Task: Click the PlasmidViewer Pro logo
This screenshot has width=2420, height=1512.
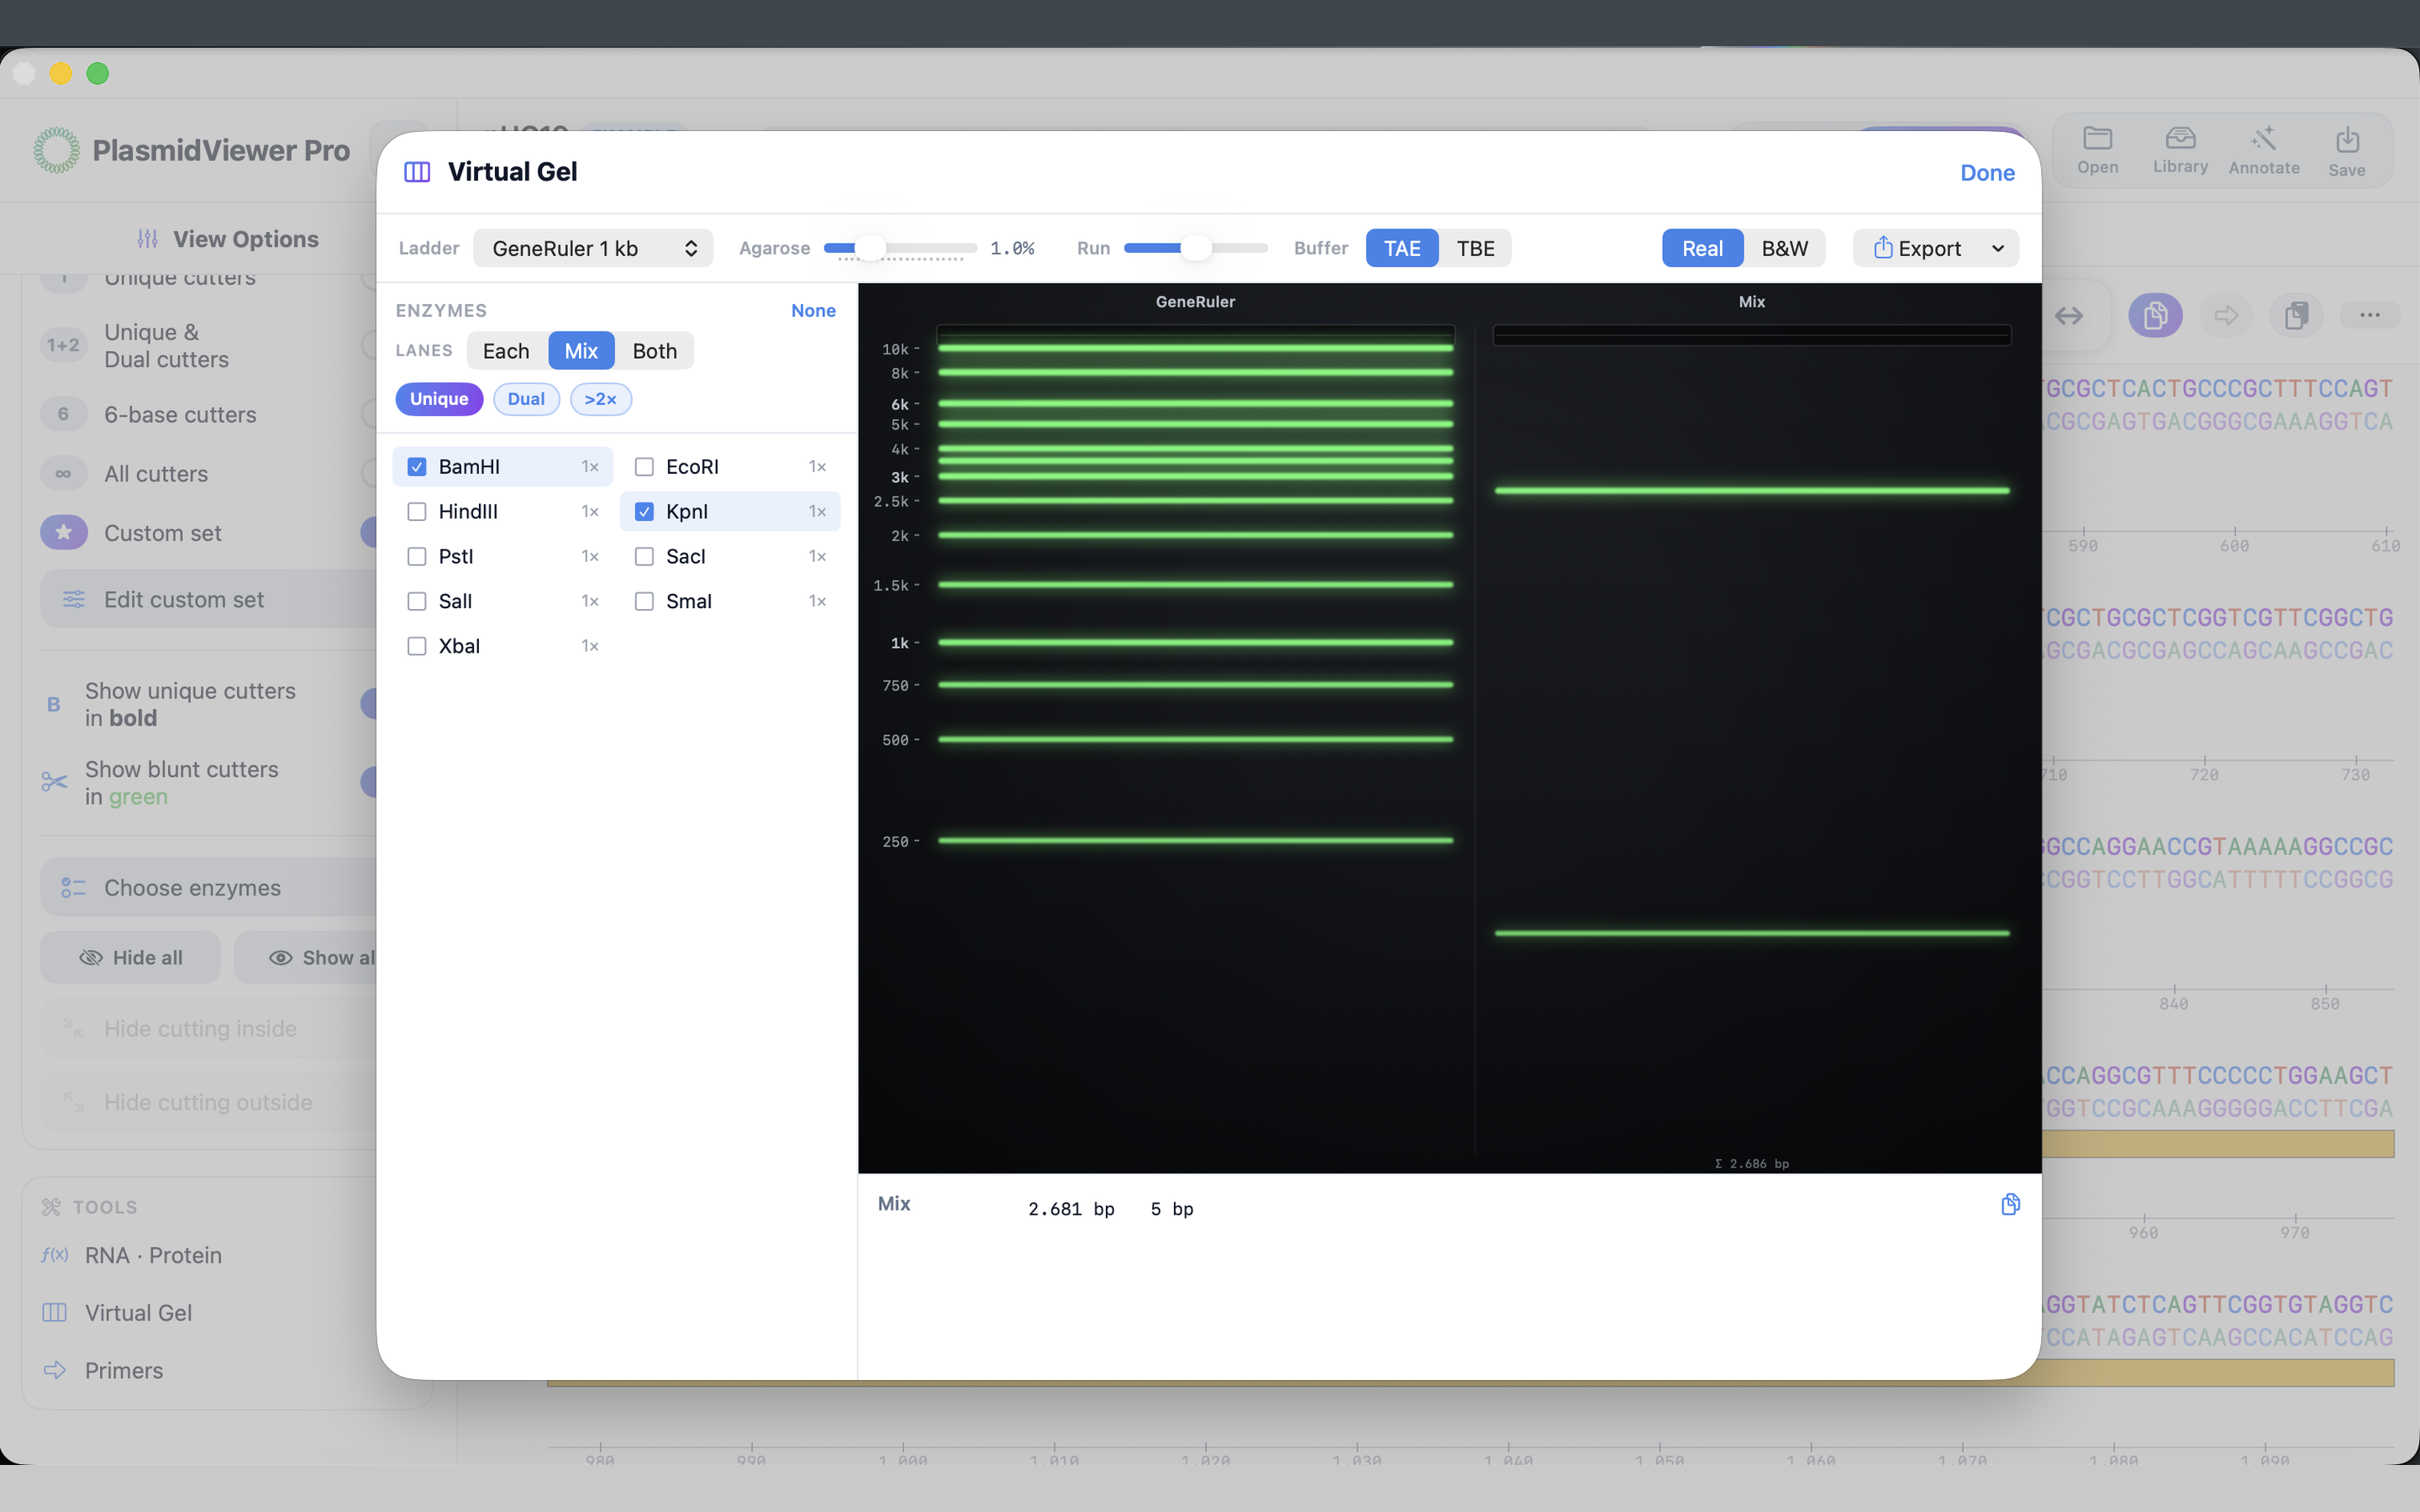Action: pyautogui.click(x=56, y=150)
